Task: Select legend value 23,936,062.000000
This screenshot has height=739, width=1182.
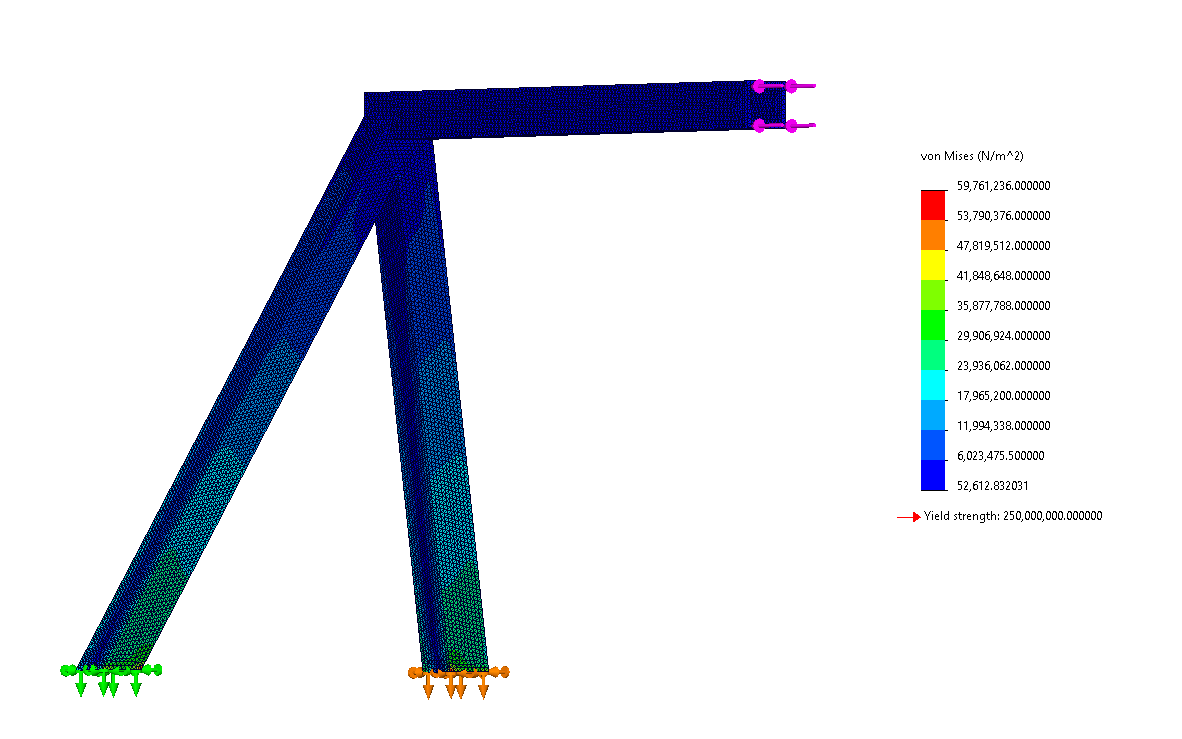Action: pos(1003,366)
